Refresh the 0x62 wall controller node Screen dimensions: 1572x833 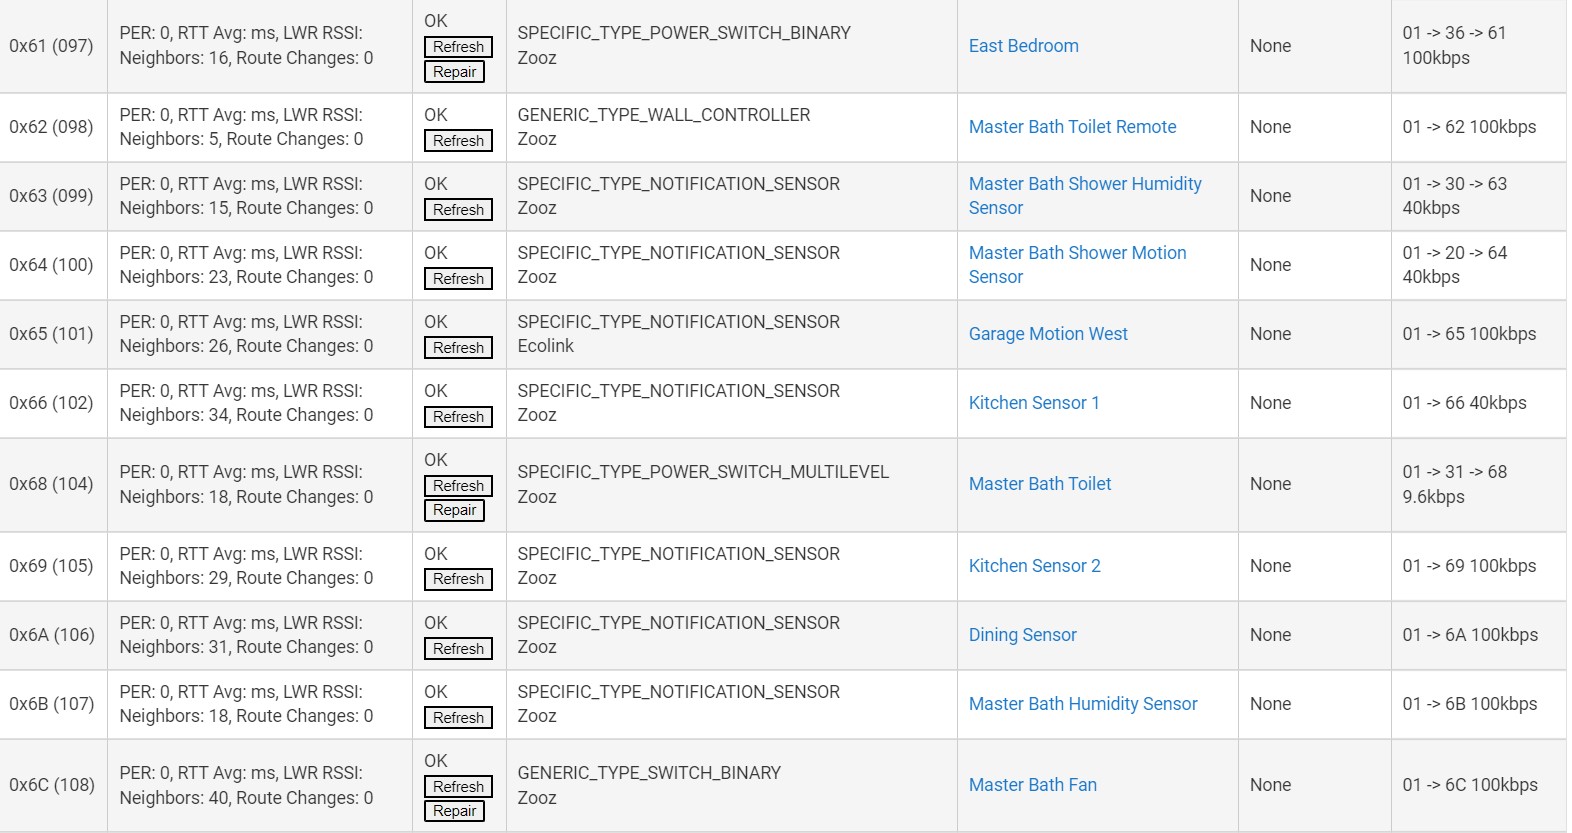pyautogui.click(x=458, y=141)
